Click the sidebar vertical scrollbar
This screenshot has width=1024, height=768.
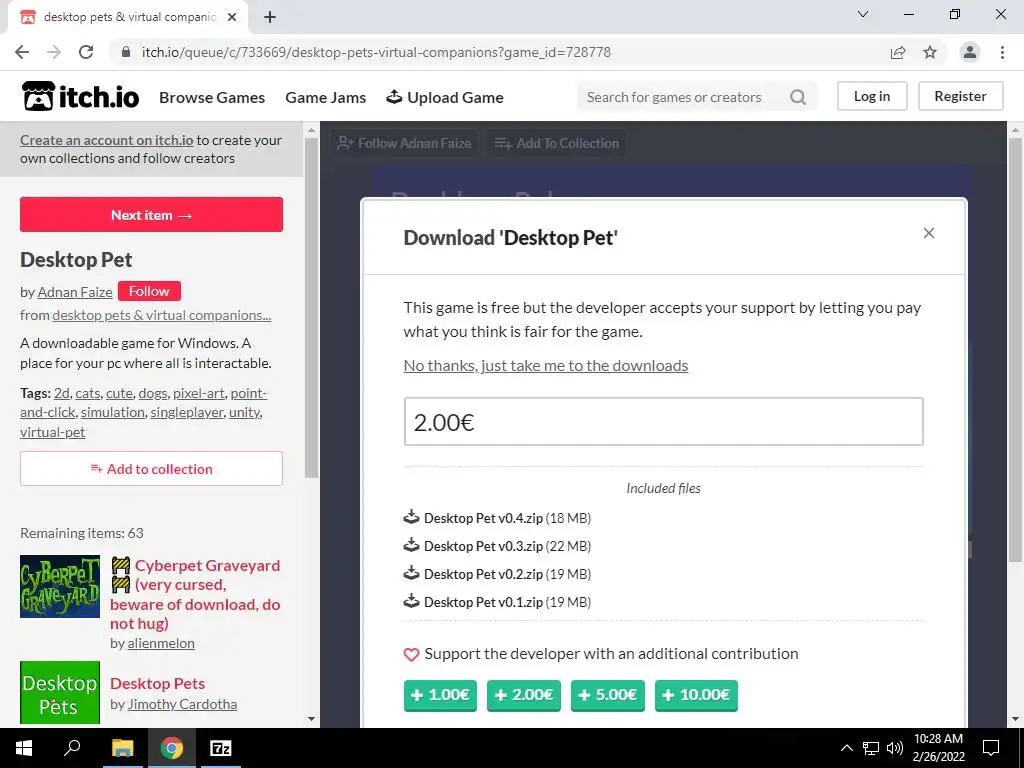(x=312, y=307)
